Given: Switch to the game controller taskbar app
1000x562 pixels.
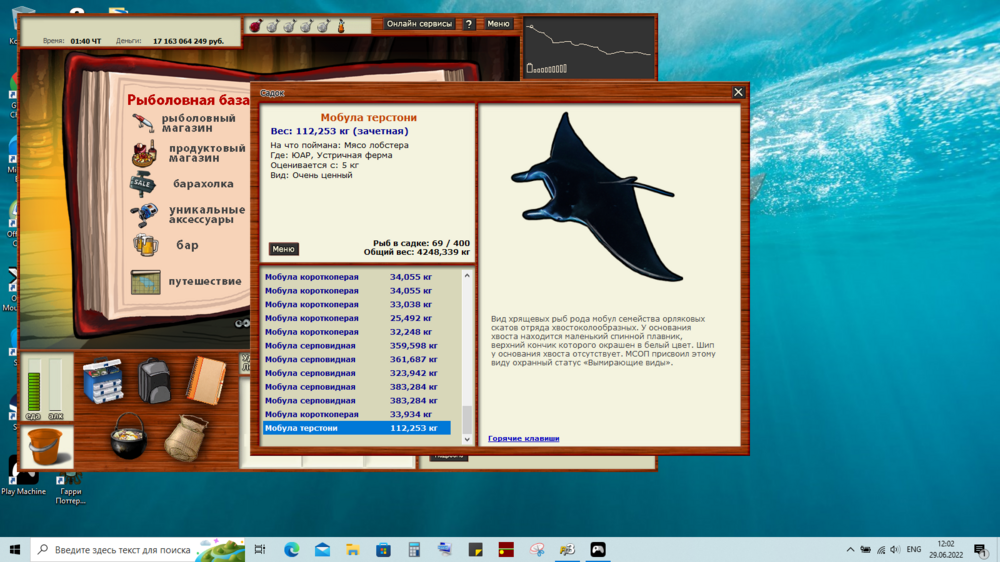Looking at the screenshot, I should [598, 549].
